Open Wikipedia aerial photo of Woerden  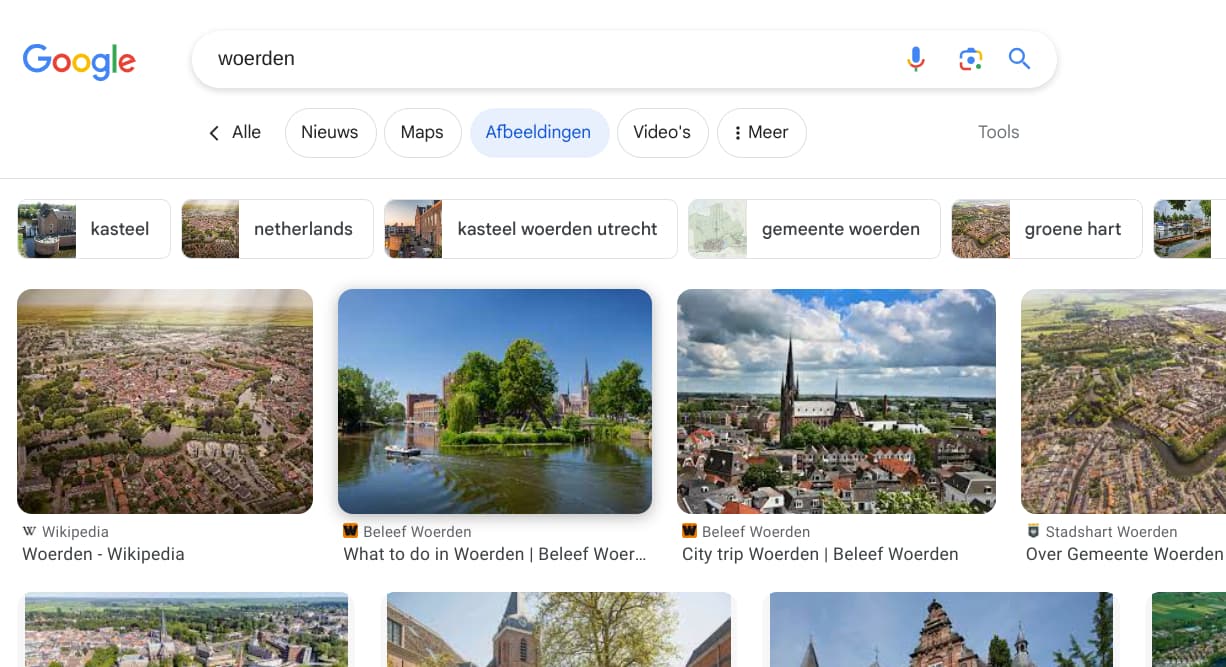[165, 401]
